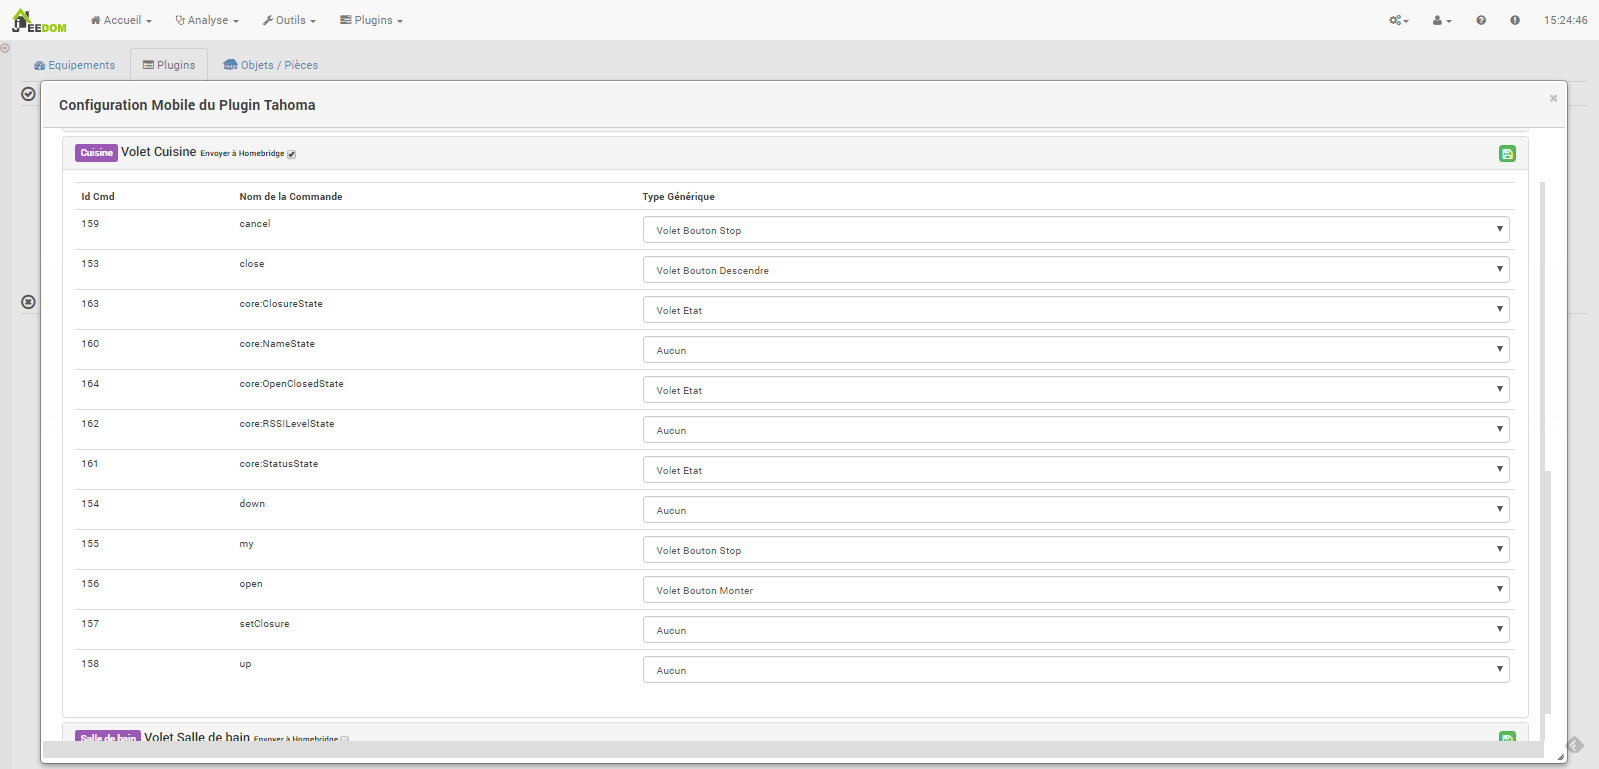
Task: Click the Volet Salle de bain title
Action: [x=197, y=737]
